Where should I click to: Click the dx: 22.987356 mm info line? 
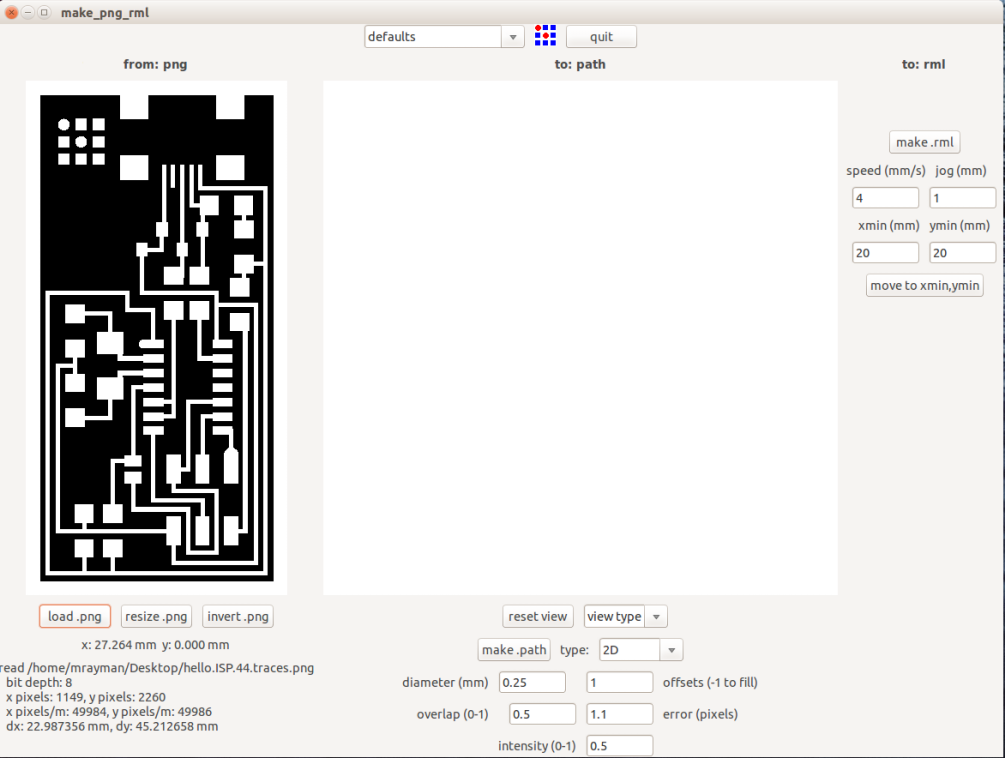(x=112, y=727)
